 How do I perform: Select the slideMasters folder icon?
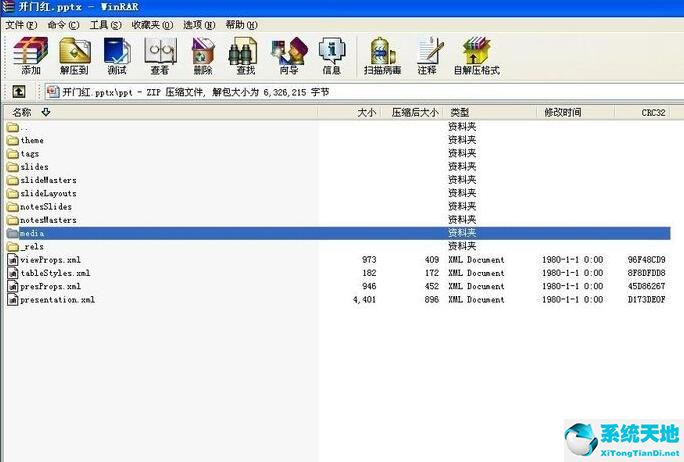pyautogui.click(x=13, y=180)
